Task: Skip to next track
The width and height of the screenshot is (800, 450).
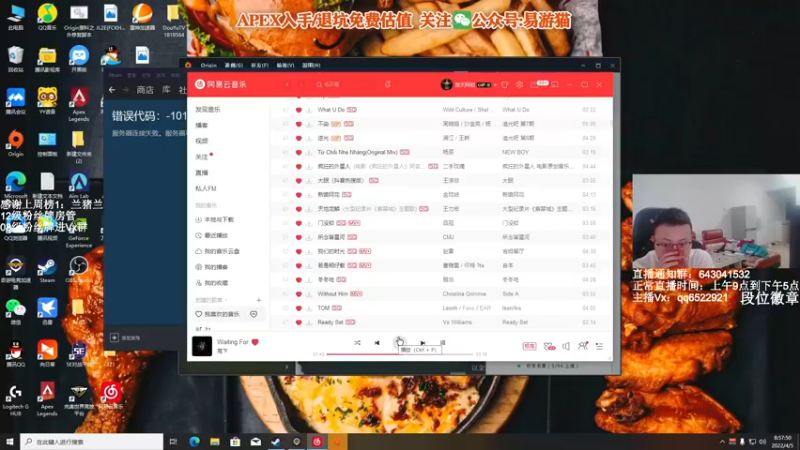Action: pyautogui.click(x=422, y=343)
